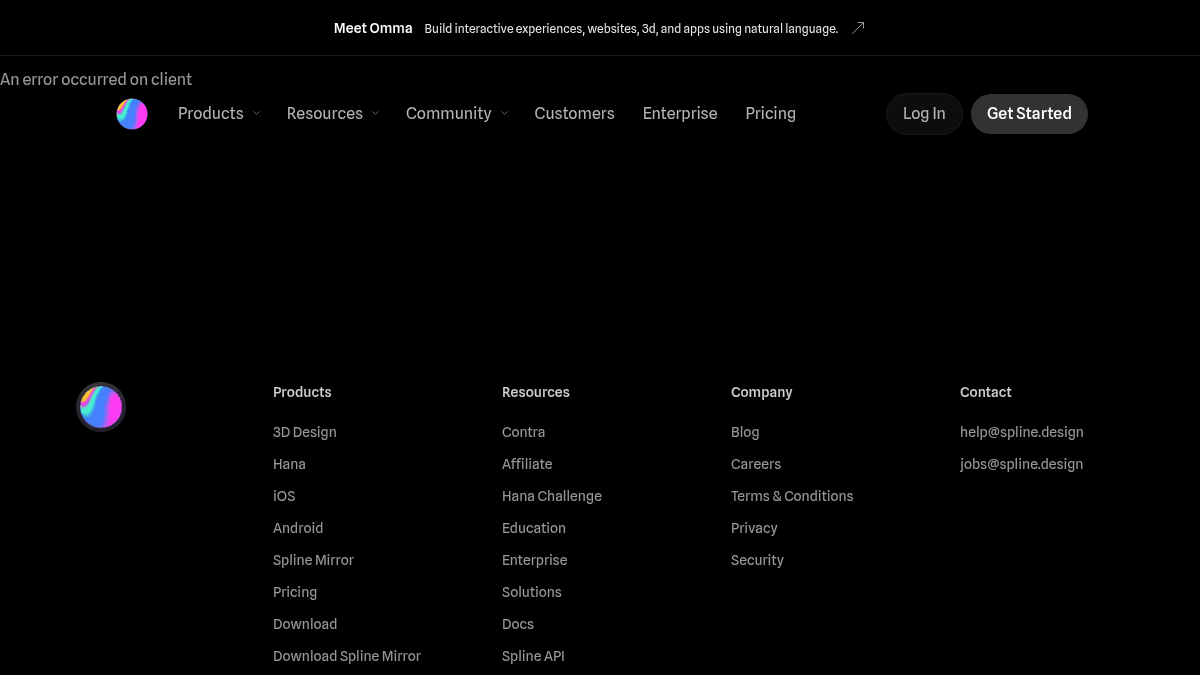
Task: Open the Terms & Conditions link
Action: [x=792, y=496]
